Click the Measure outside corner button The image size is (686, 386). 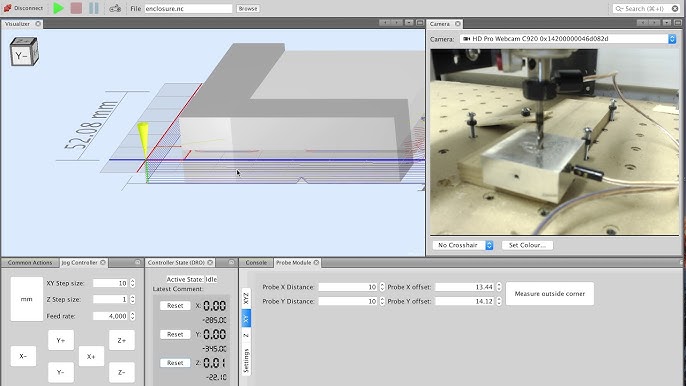click(x=550, y=294)
